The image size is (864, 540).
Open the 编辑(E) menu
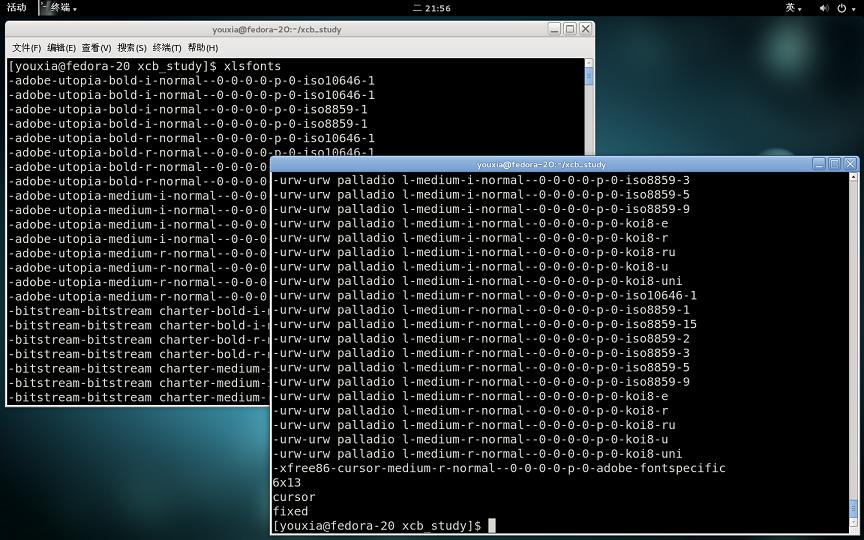point(61,48)
